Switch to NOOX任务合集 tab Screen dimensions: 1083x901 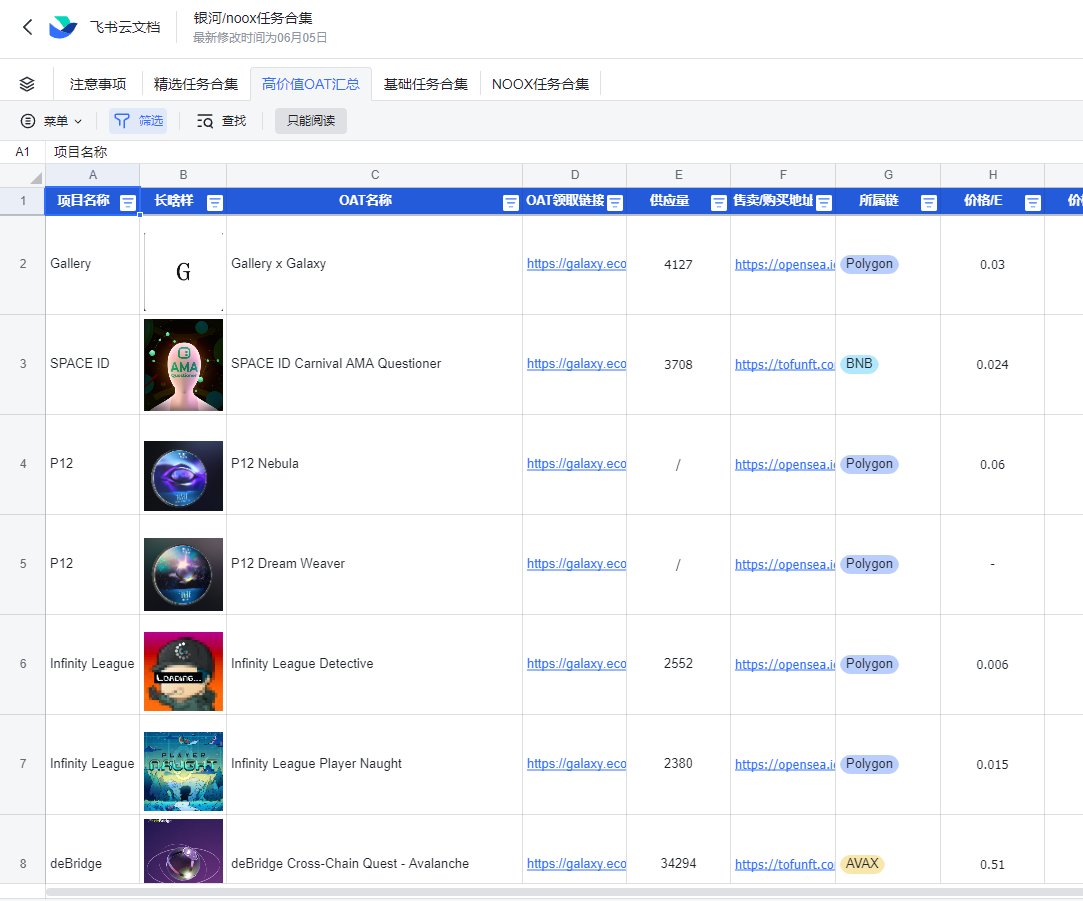[x=540, y=84]
